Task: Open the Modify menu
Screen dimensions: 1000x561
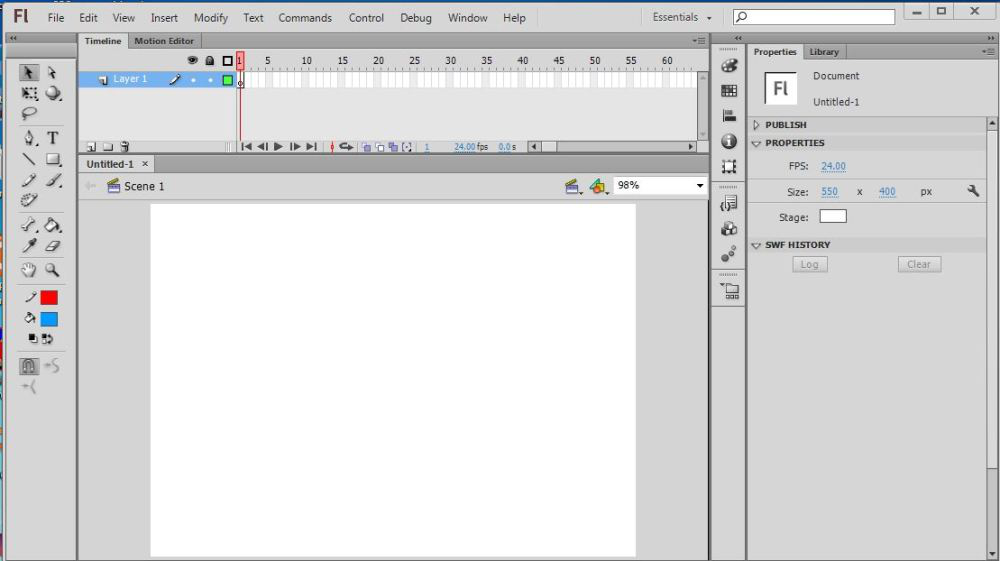Action: pos(210,18)
